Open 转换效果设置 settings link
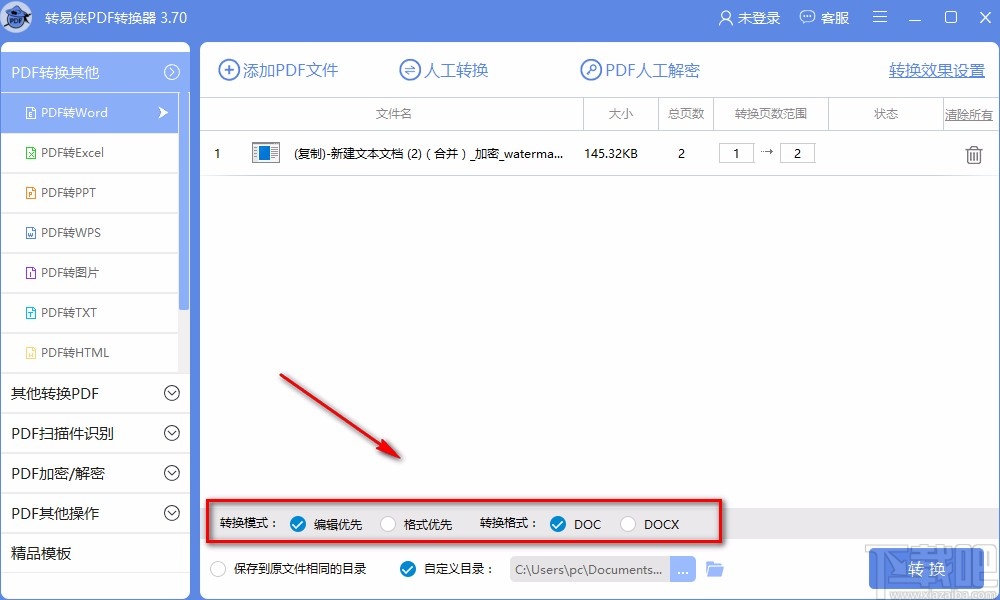The width and height of the screenshot is (1000, 600). 935,70
